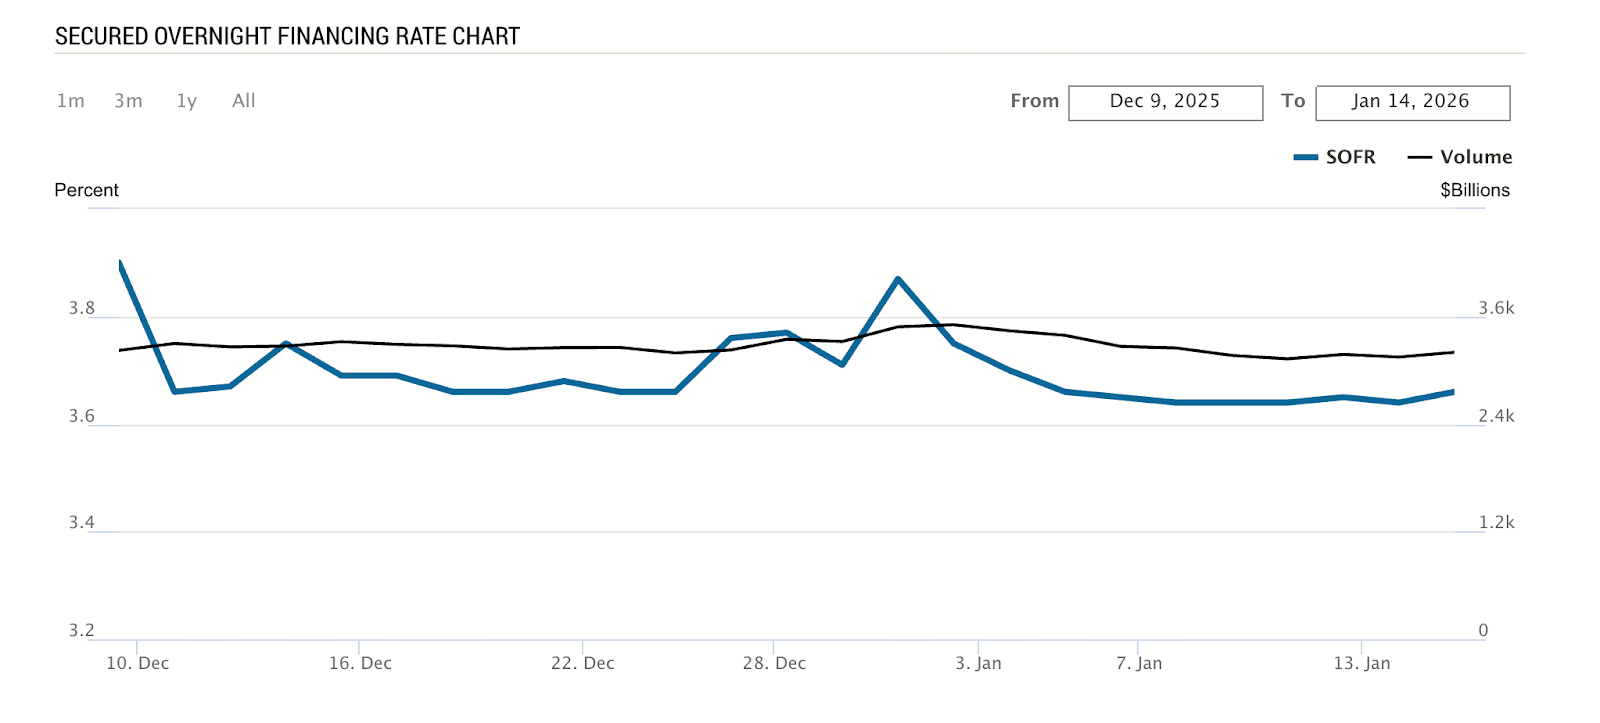Viewport: 1600px width, 723px height.
Task: Select the 13. Jan axis marker
Action: (1361, 663)
